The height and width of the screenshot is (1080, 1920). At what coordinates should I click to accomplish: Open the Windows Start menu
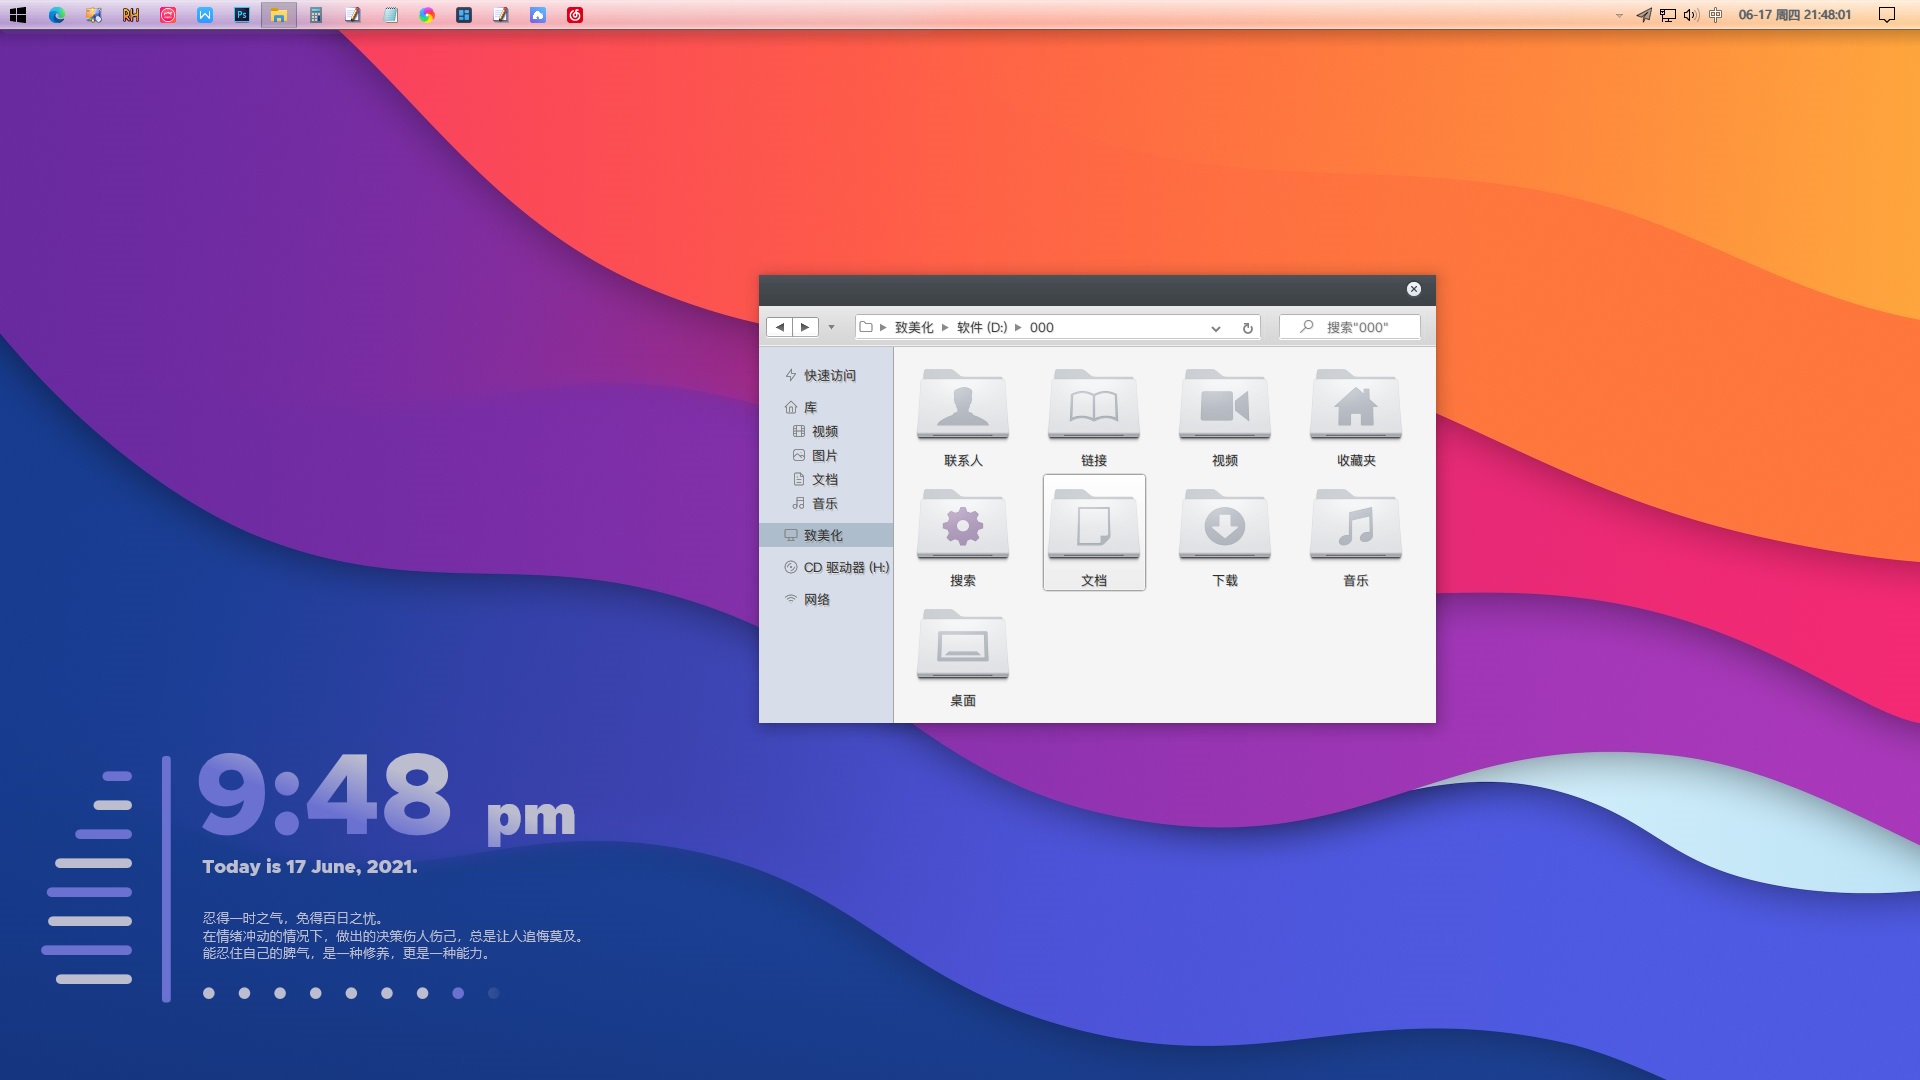pos(18,15)
